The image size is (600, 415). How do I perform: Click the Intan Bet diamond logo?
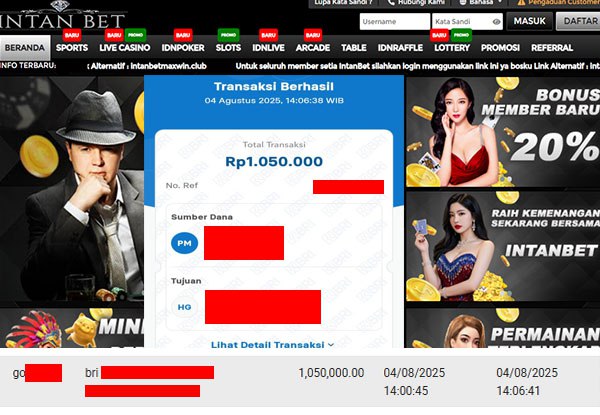pyautogui.click(x=61, y=15)
